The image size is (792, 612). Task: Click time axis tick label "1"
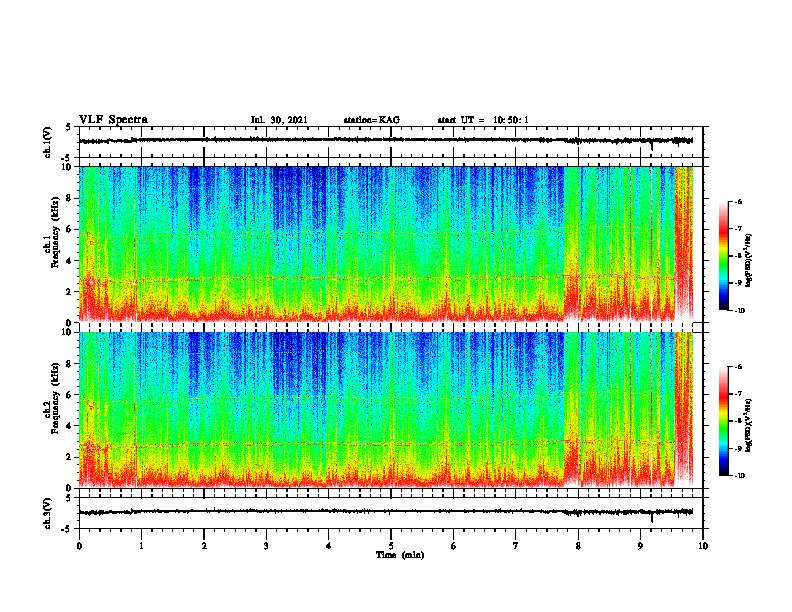[141, 546]
